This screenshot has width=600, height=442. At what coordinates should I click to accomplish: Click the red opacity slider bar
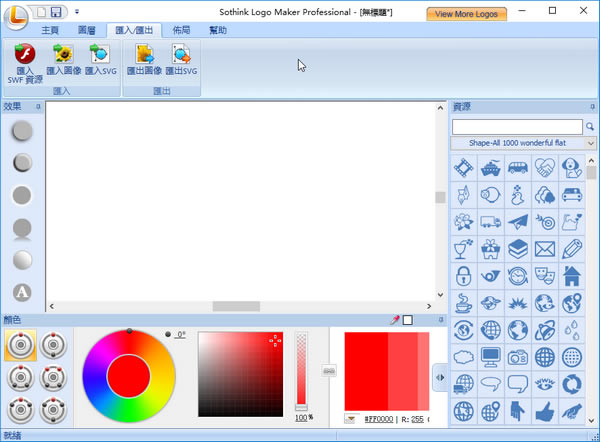[x=302, y=370]
